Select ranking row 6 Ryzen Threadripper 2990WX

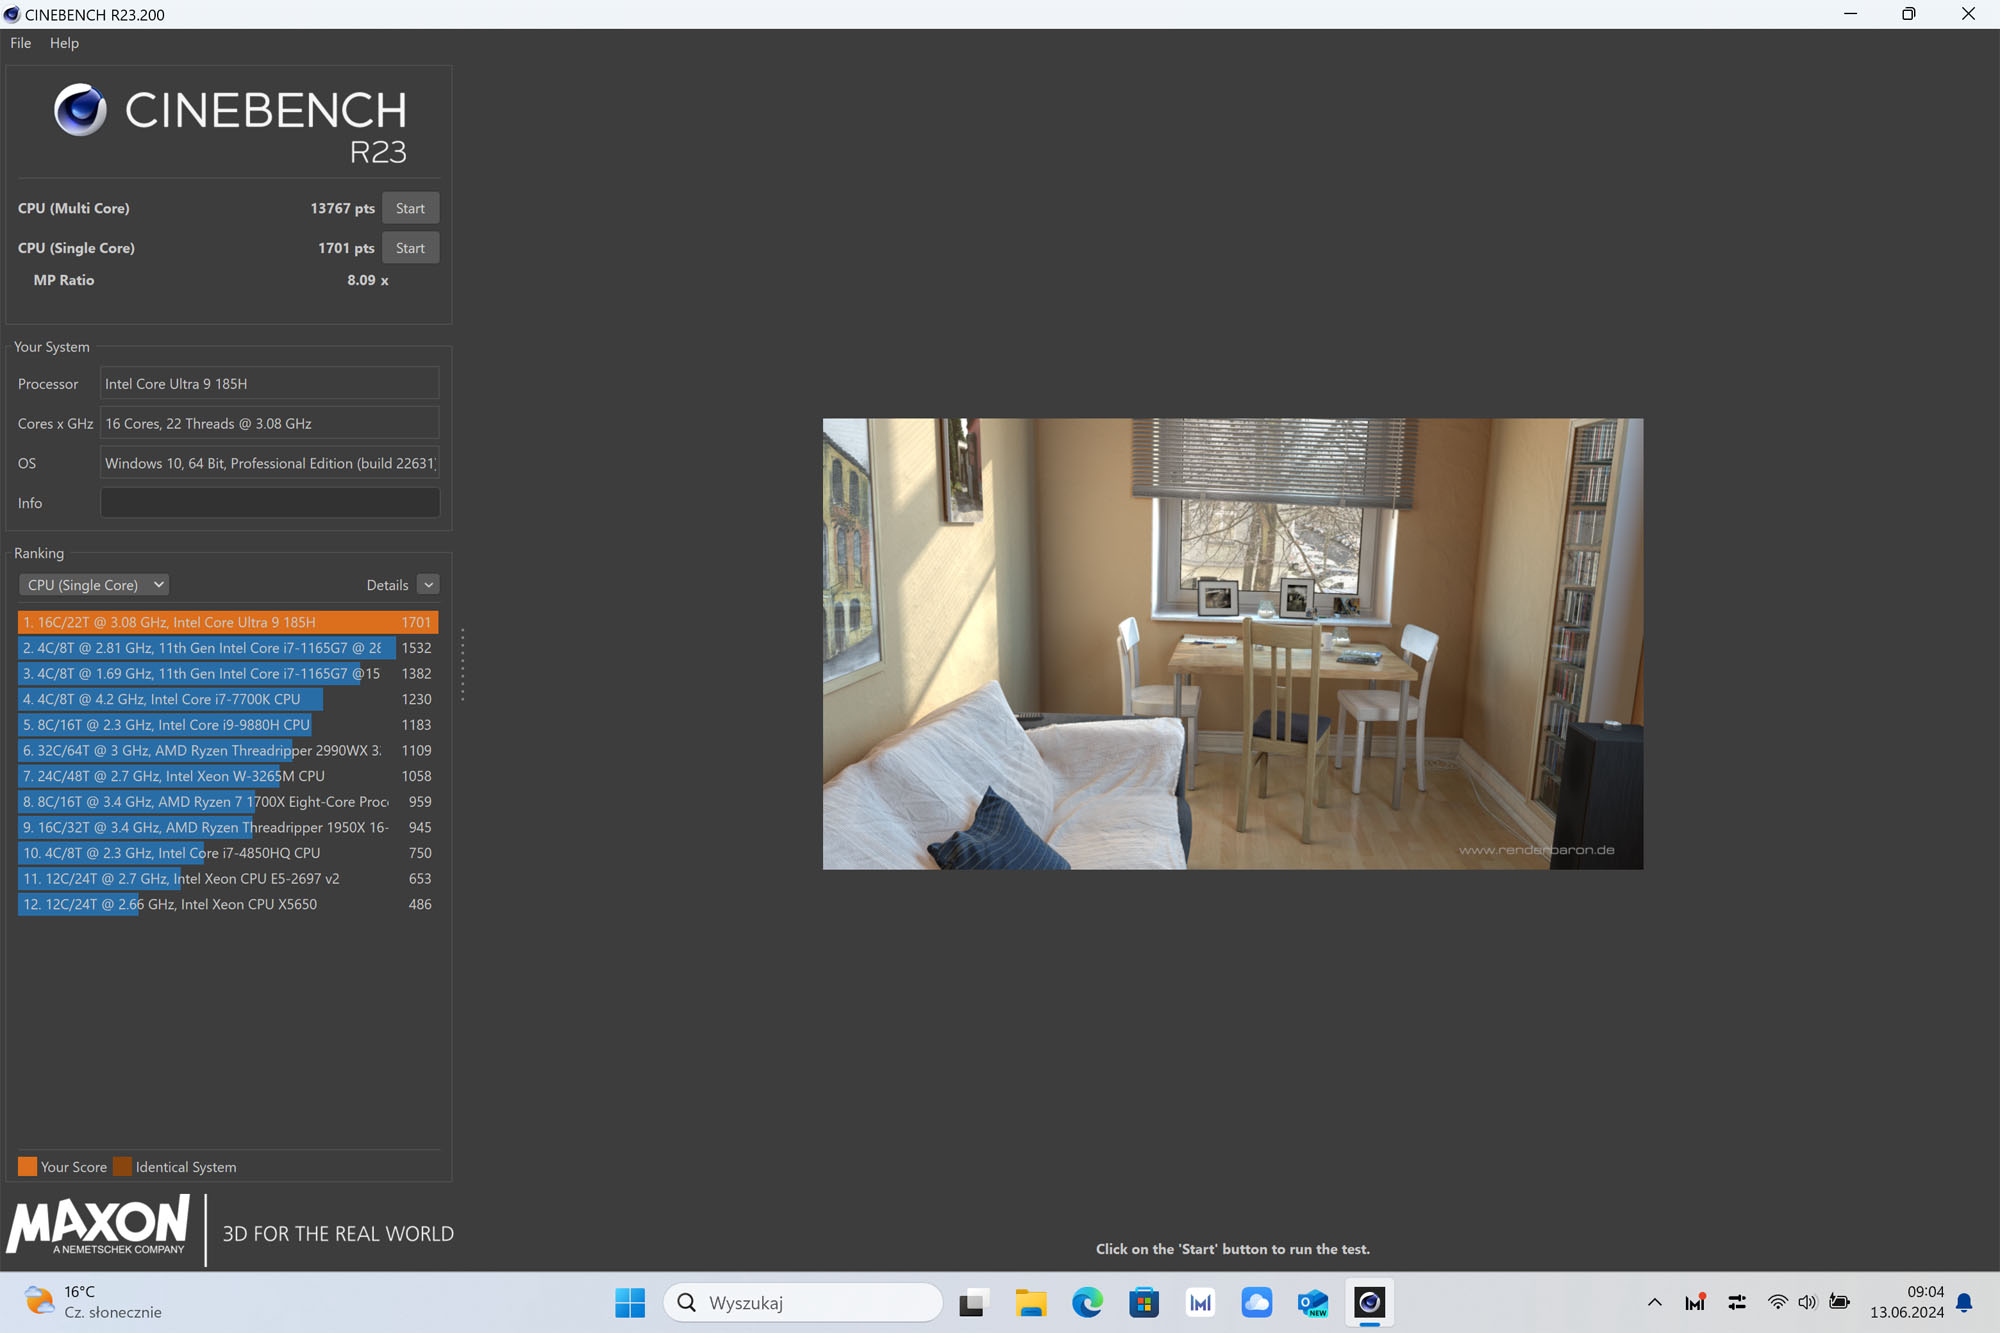228,750
